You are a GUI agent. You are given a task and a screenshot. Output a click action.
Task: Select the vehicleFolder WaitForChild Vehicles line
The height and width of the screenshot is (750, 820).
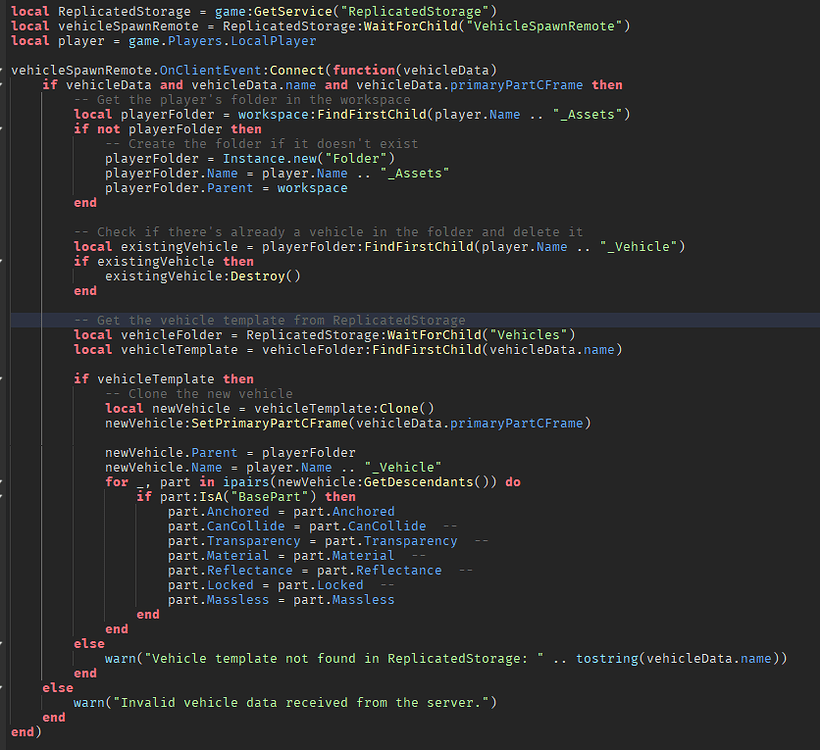[x=300, y=334]
